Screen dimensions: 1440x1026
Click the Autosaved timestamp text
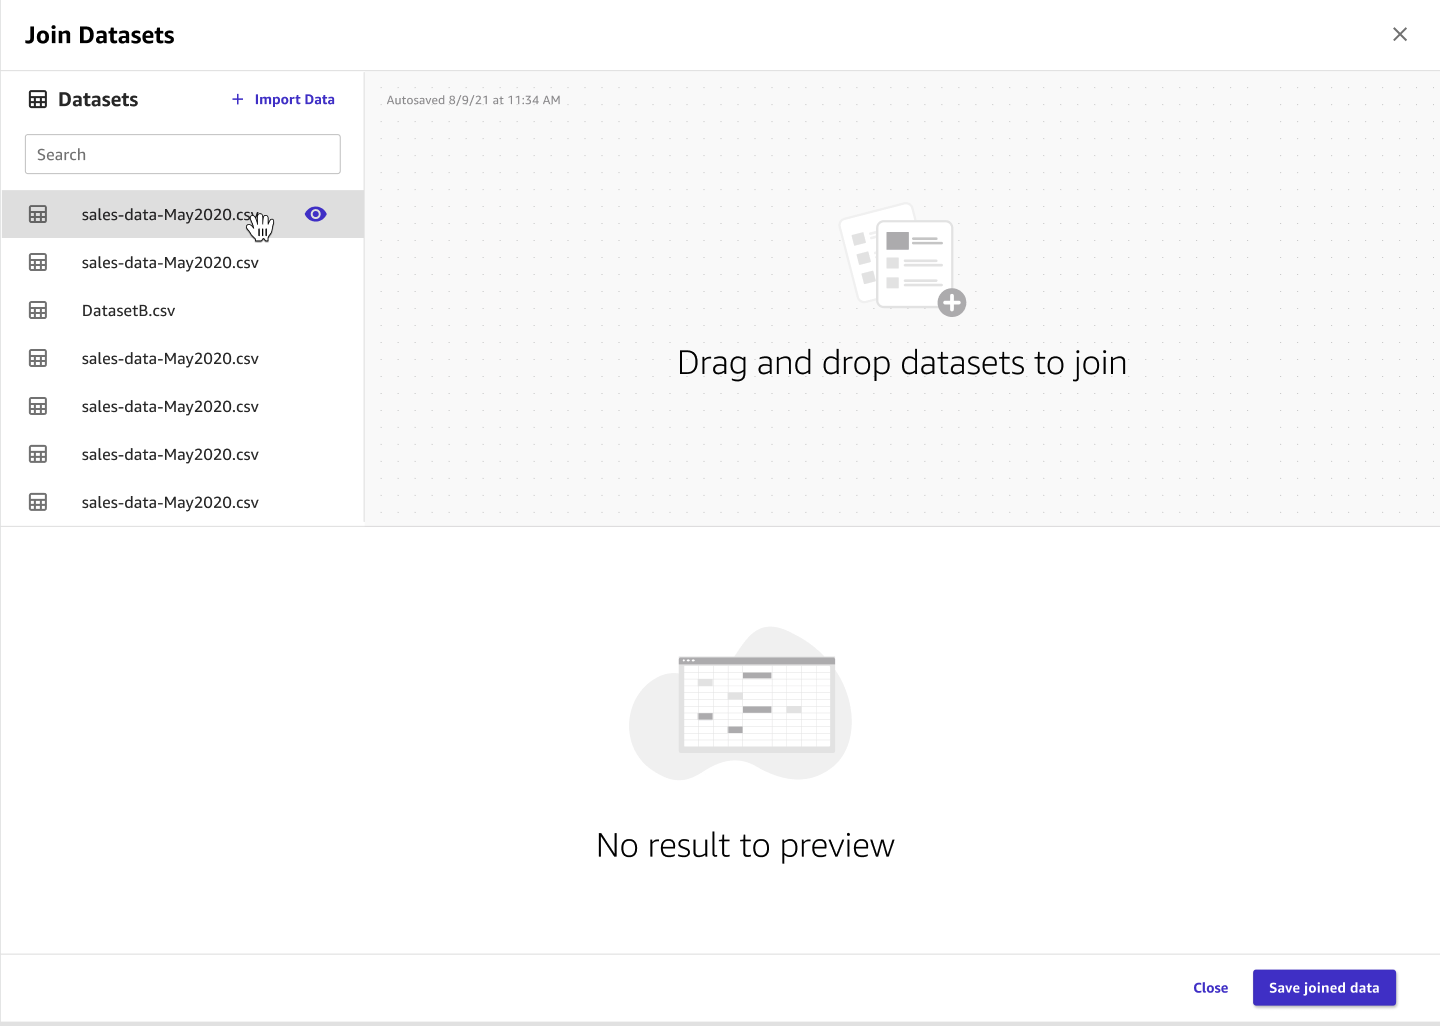point(473,100)
